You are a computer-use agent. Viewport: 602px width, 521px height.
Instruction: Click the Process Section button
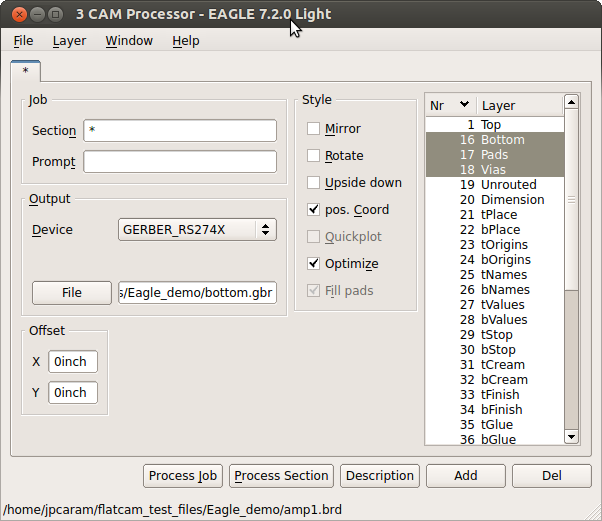pos(281,476)
